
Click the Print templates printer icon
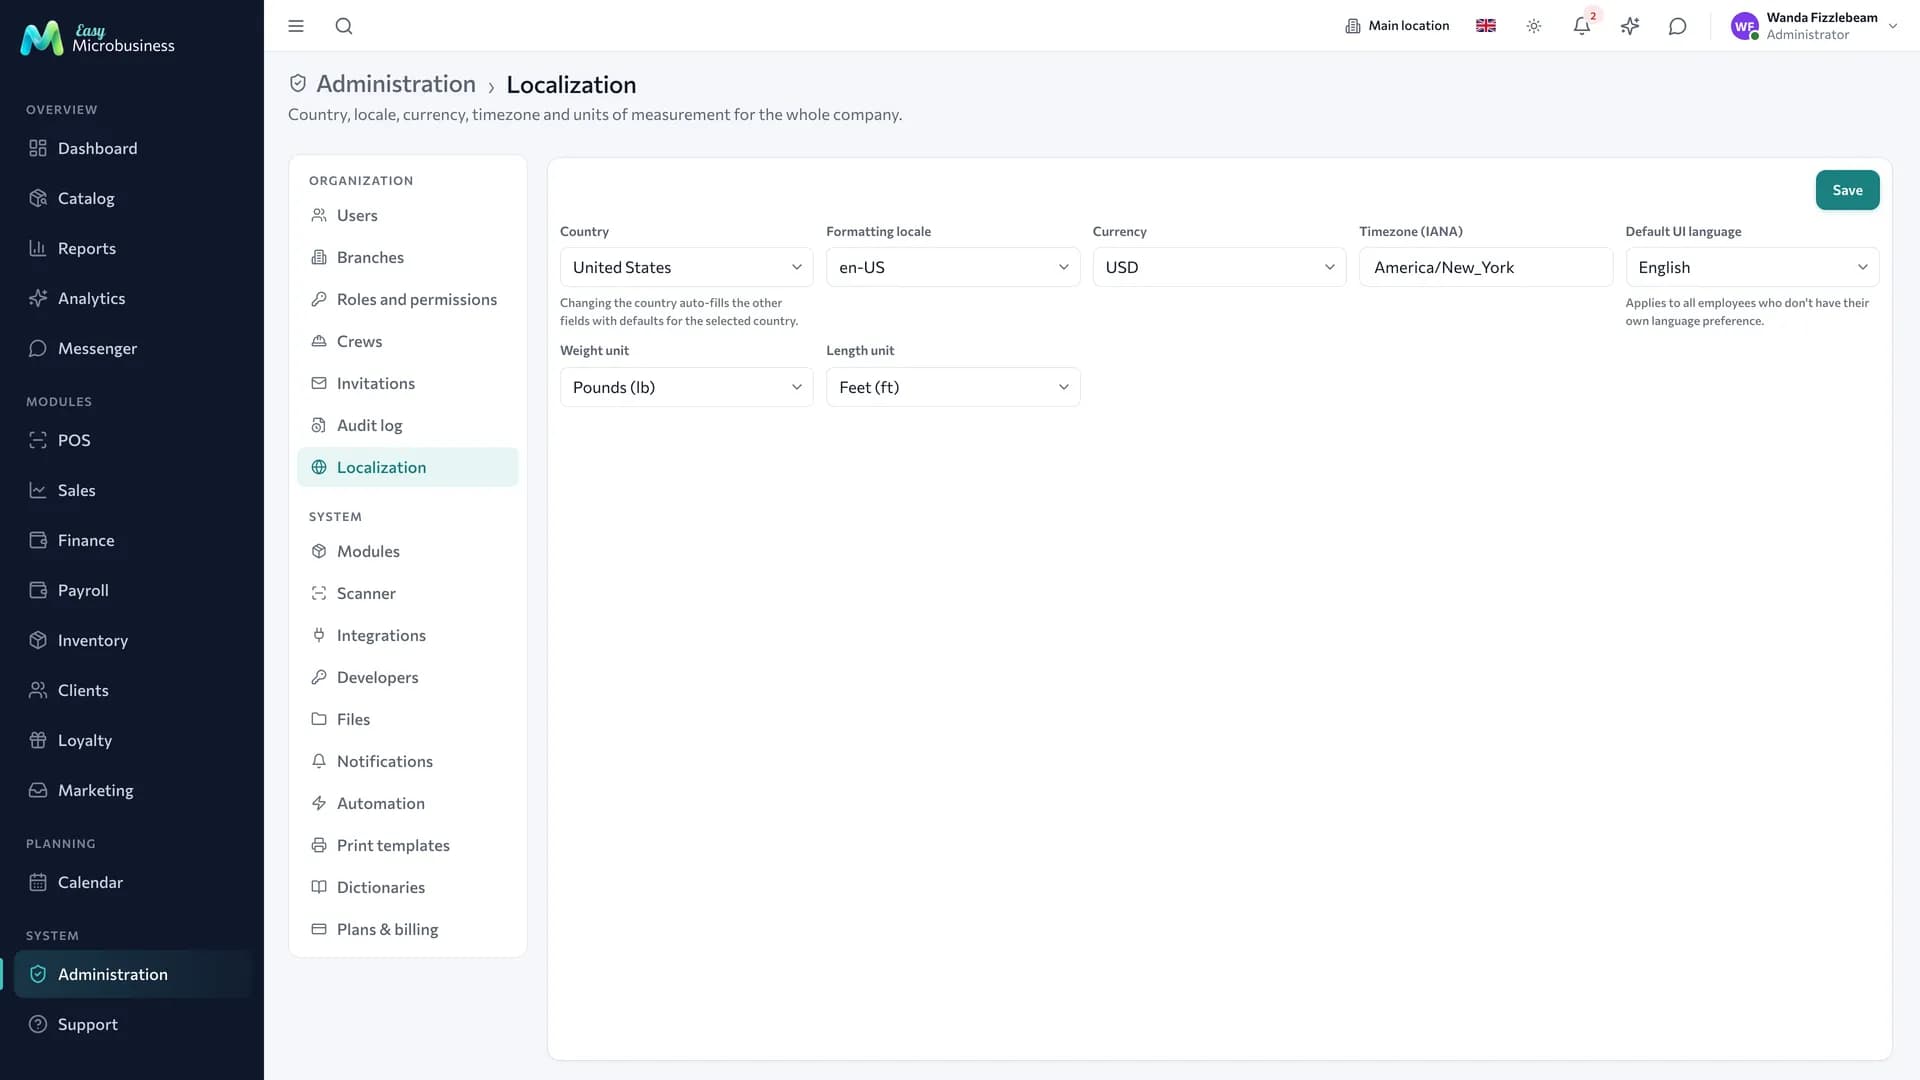point(319,845)
